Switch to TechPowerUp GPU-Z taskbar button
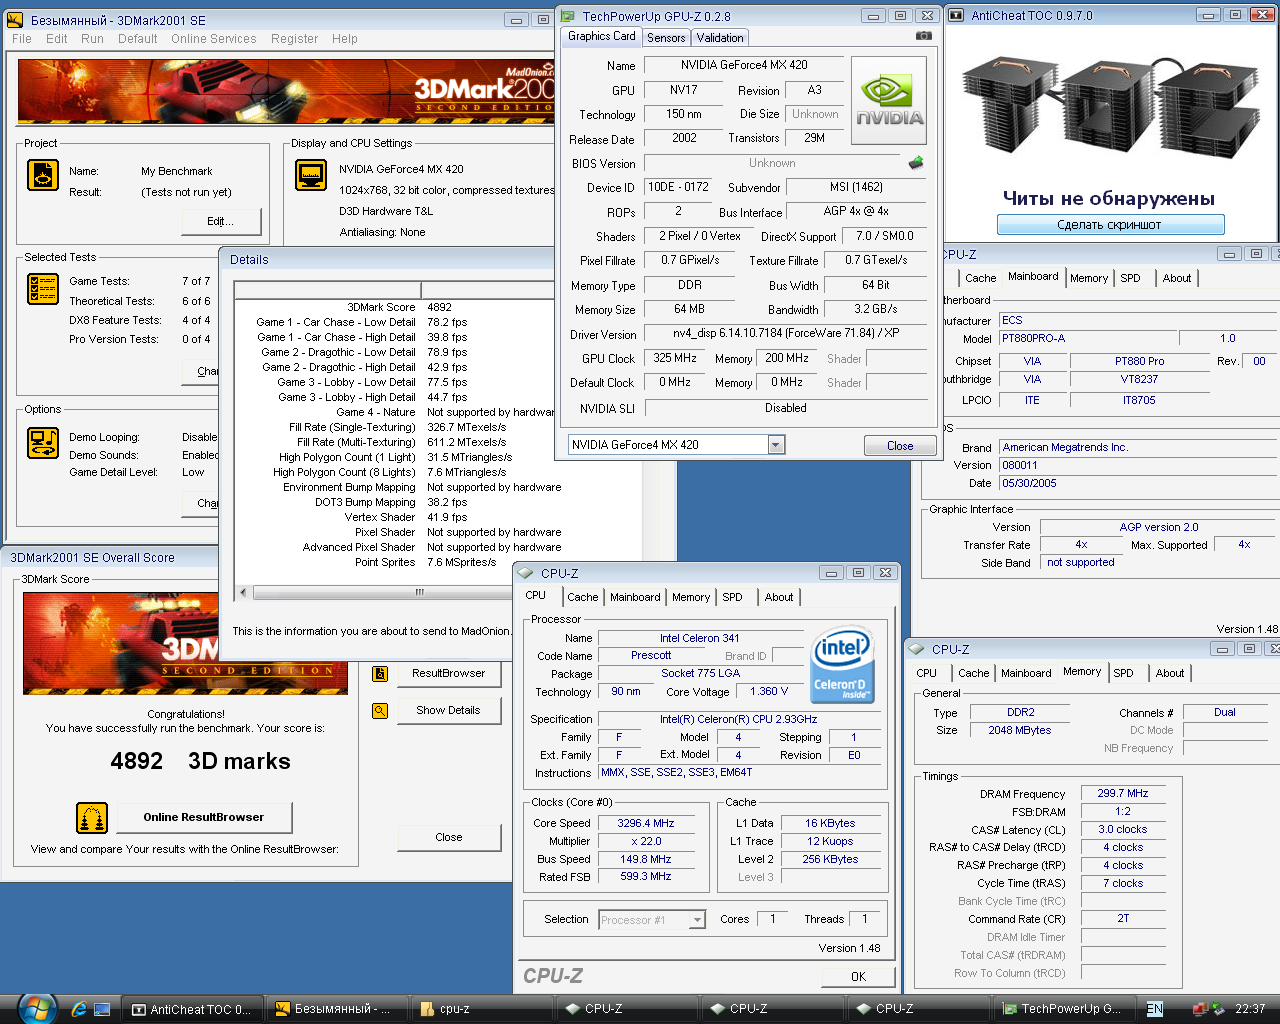 [x=1062, y=1009]
